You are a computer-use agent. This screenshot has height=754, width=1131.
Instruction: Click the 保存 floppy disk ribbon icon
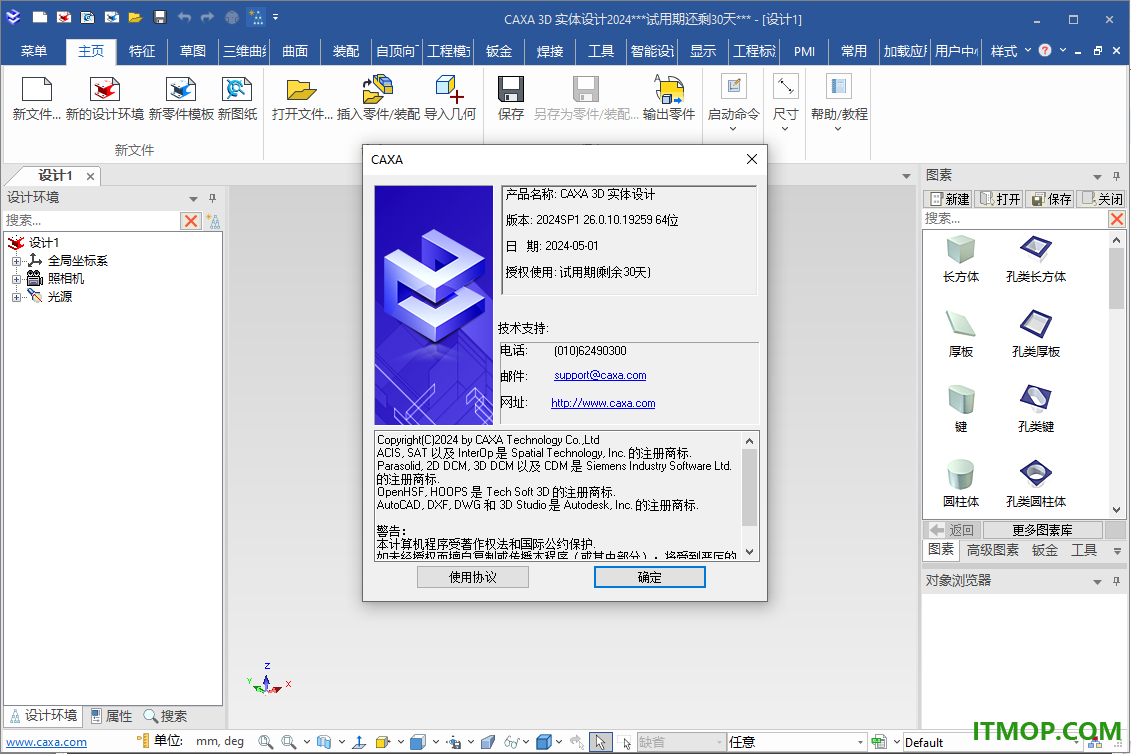511,90
